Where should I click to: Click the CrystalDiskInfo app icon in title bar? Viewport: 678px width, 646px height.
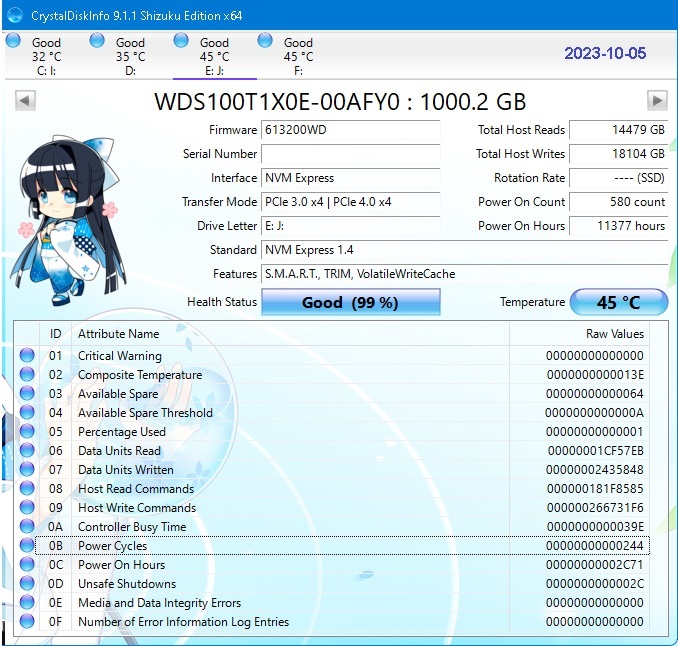[x=15, y=16]
